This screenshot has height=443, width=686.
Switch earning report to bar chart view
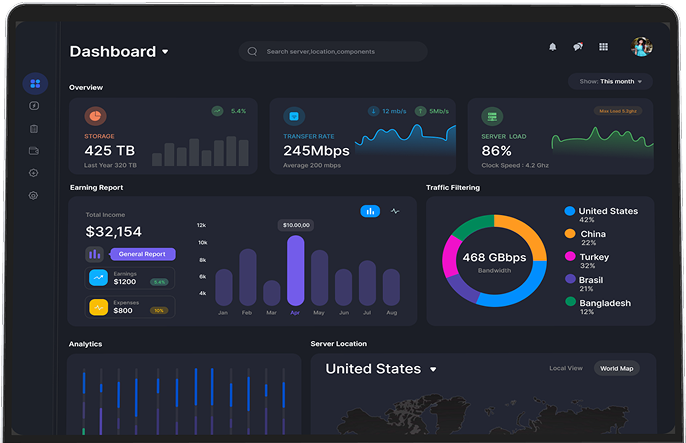click(x=370, y=211)
